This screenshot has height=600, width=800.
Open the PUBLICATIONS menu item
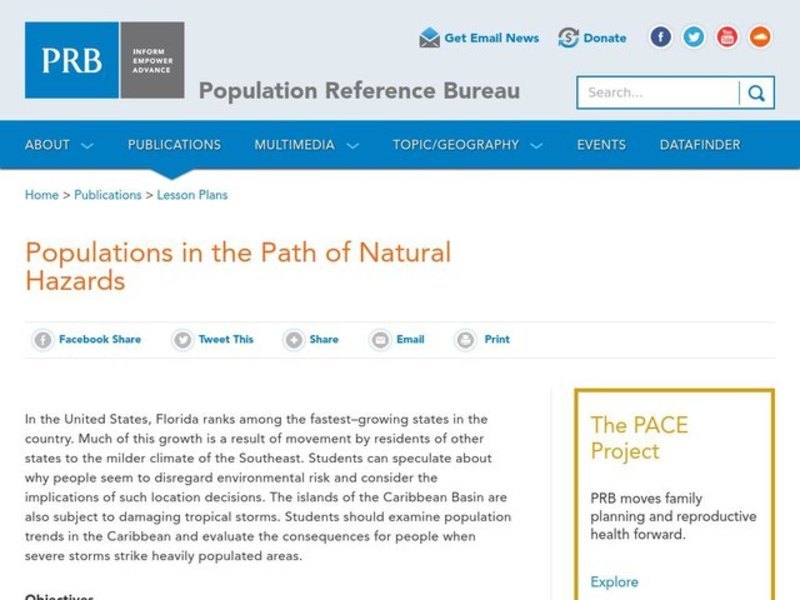173,145
